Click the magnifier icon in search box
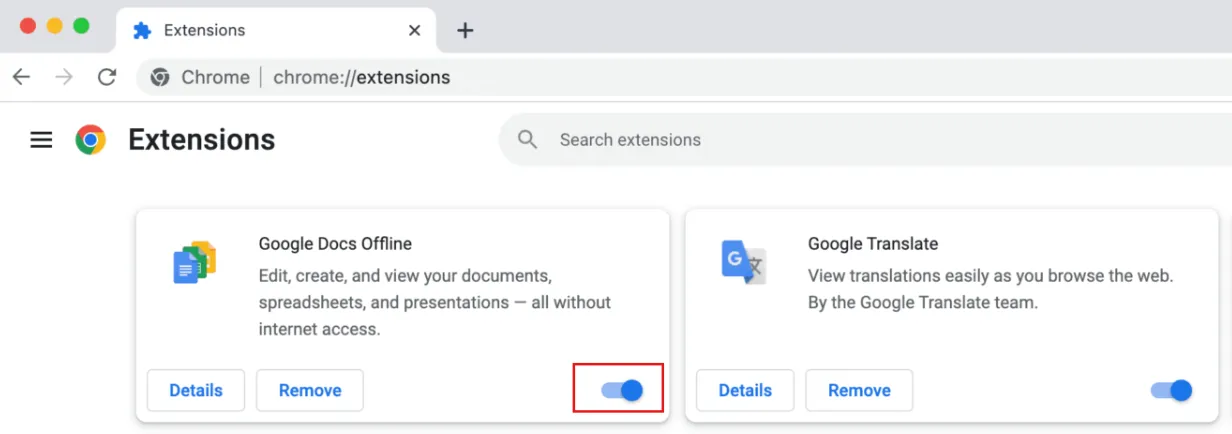1232x434 pixels. tap(528, 140)
